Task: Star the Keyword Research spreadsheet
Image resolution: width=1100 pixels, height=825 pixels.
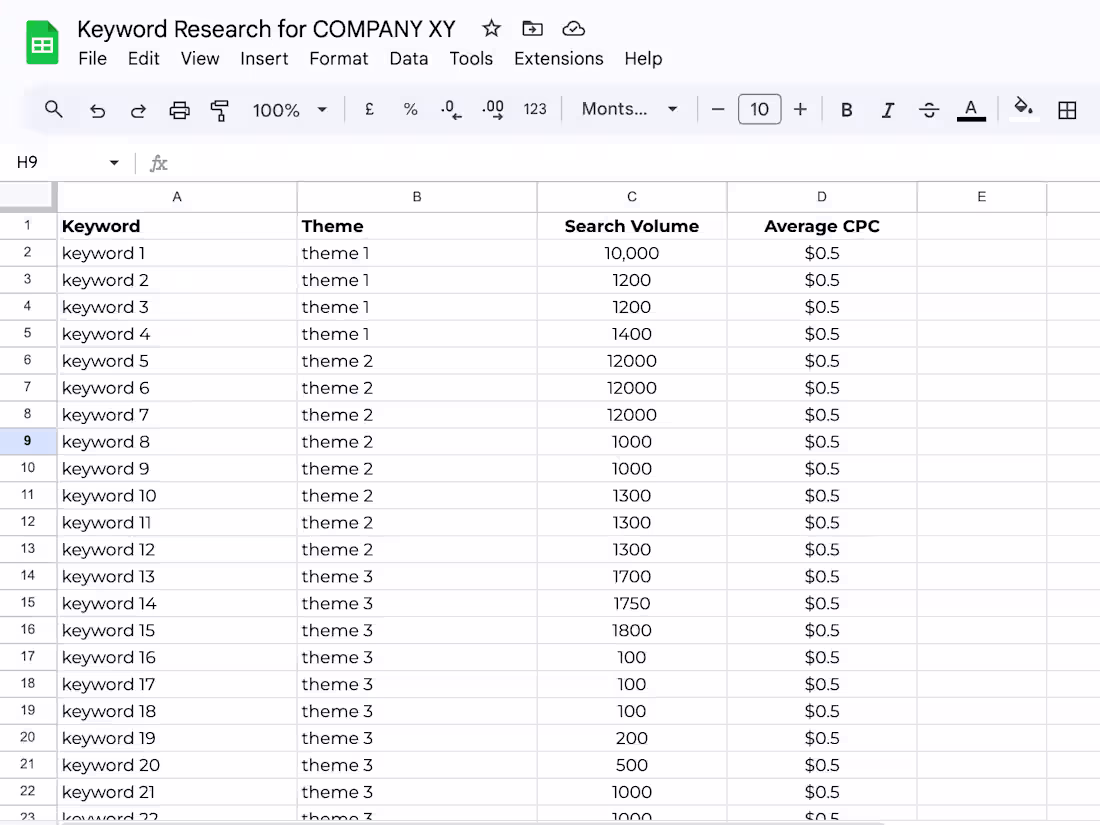Action: [490, 29]
